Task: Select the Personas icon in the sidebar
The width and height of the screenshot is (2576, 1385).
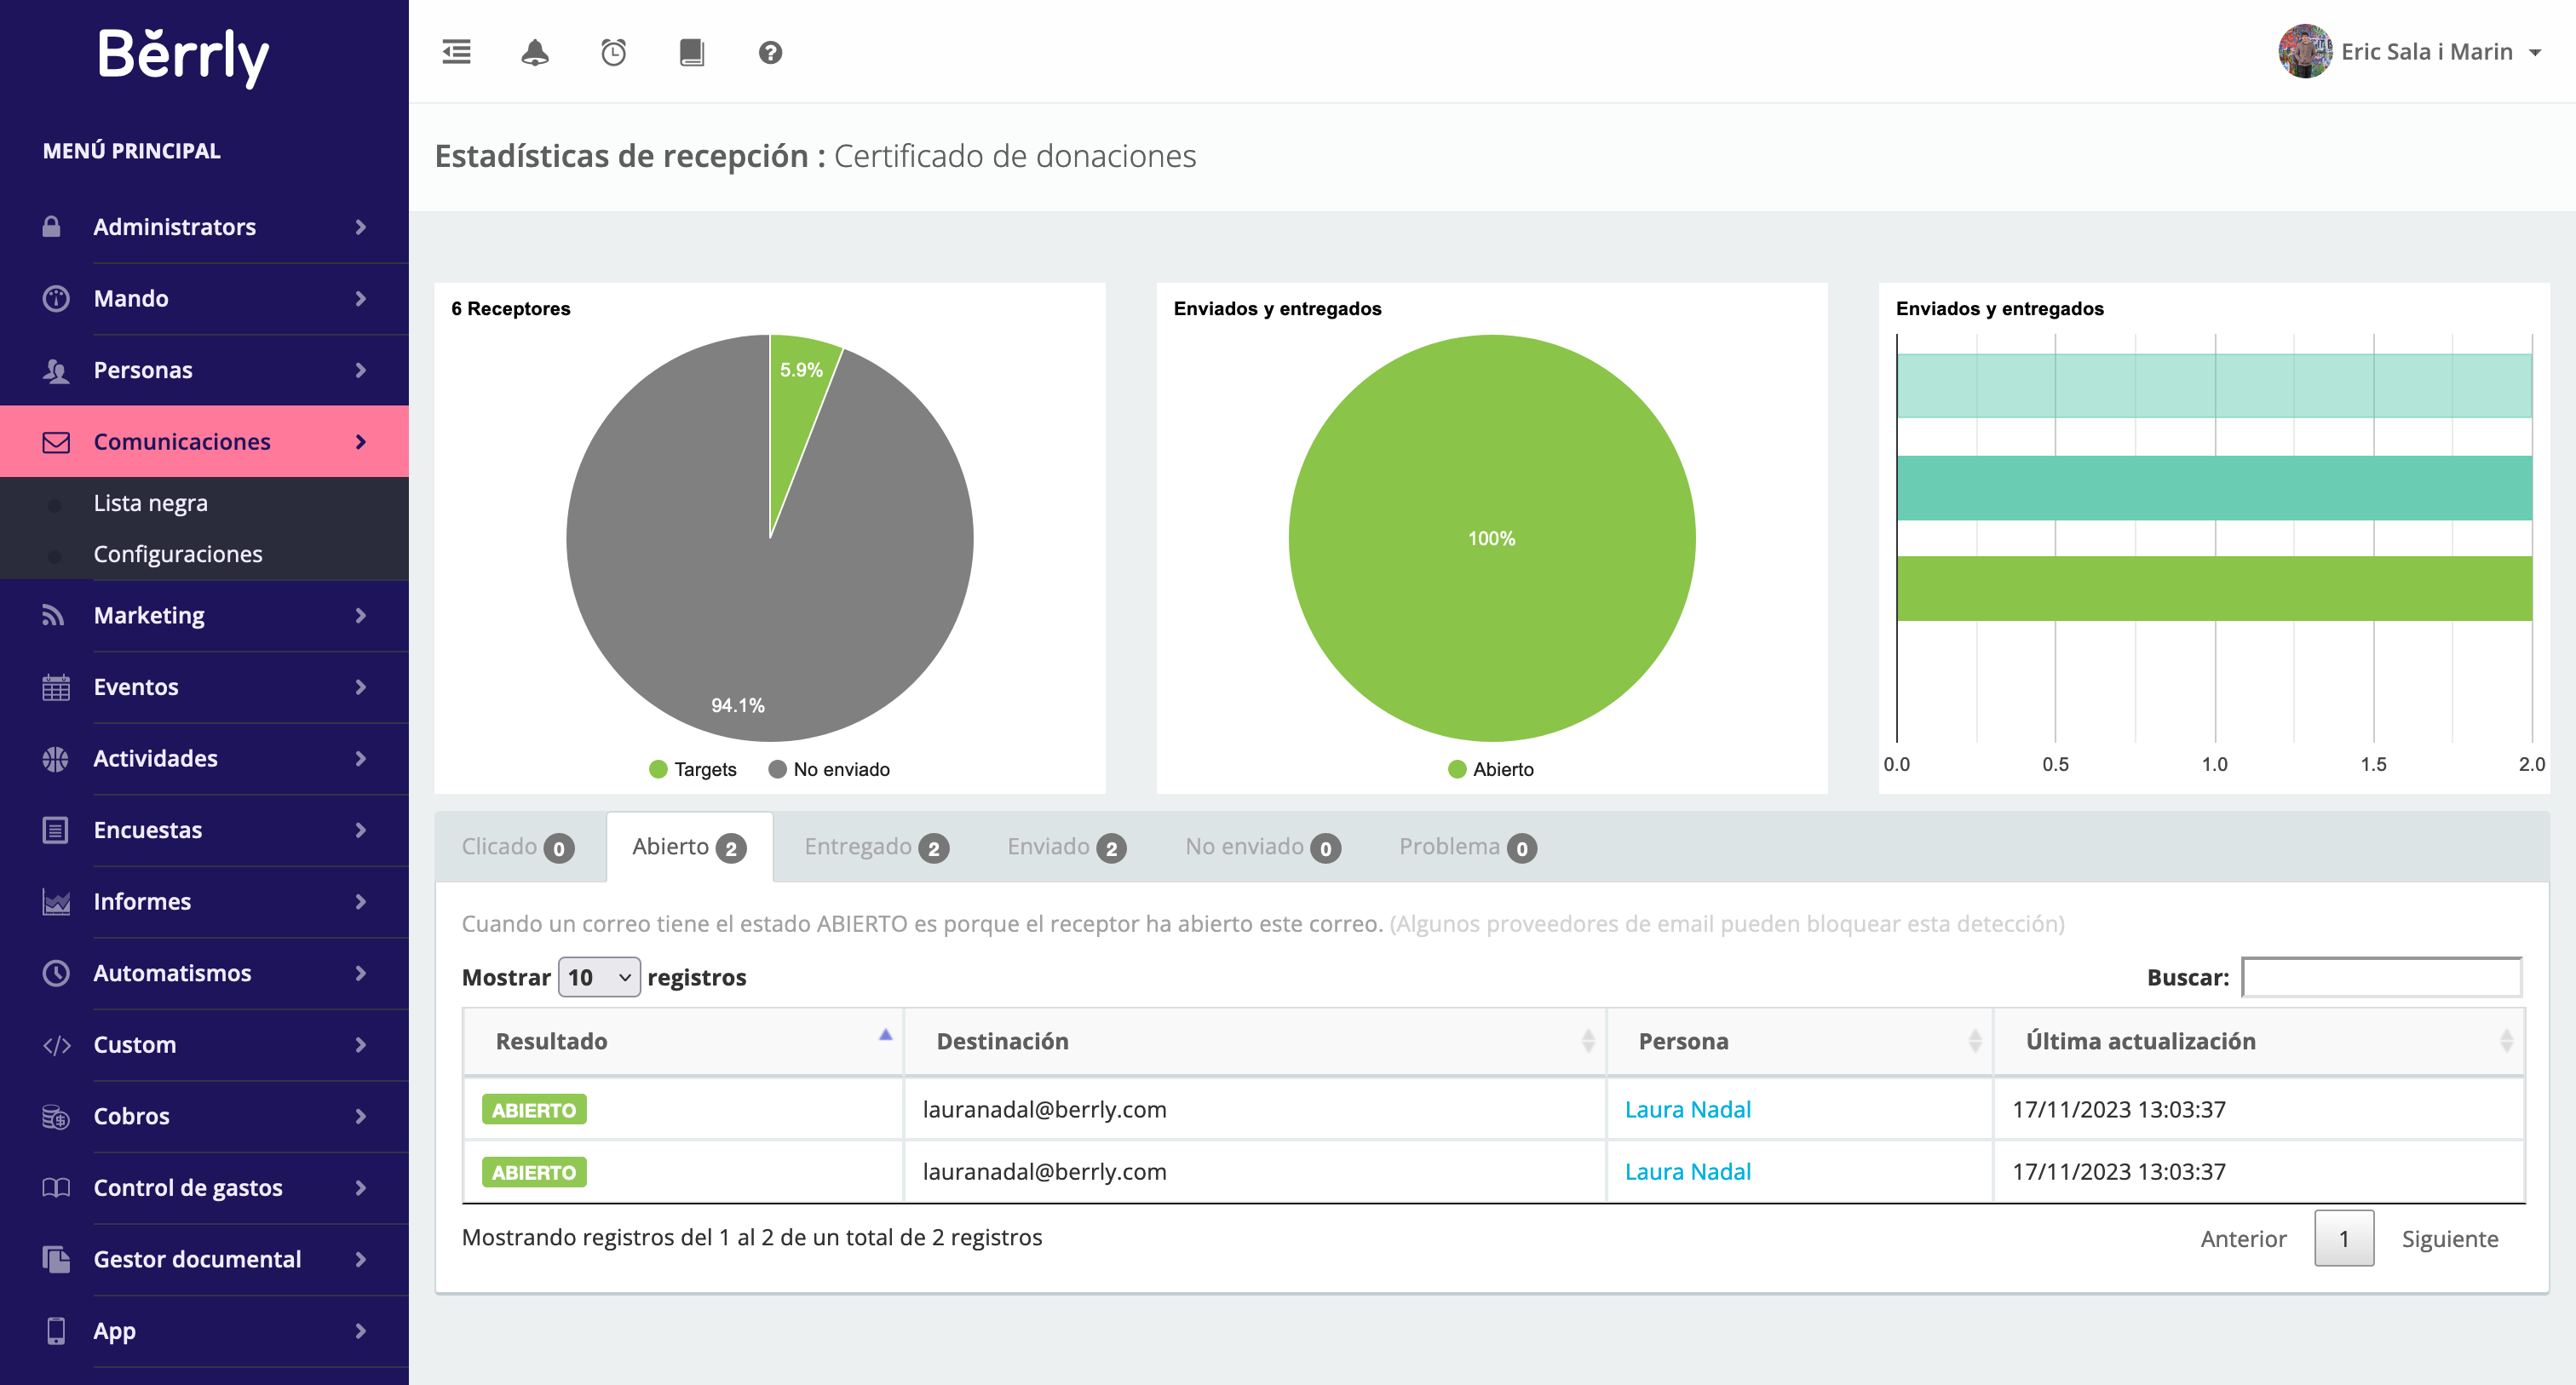Action: tap(55, 369)
